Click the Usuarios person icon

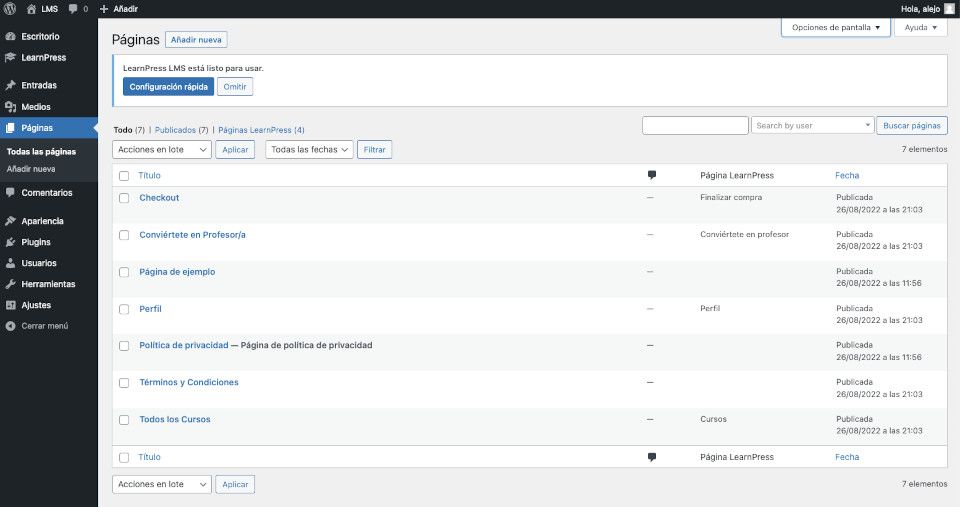click(x=10, y=263)
